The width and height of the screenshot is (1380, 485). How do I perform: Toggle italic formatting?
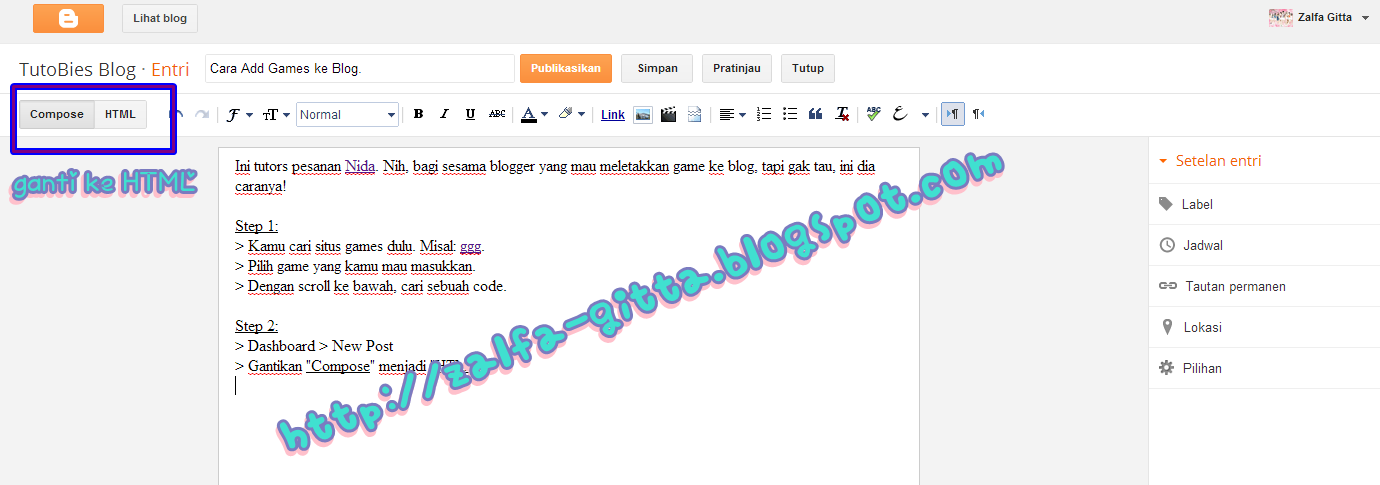[x=444, y=115]
